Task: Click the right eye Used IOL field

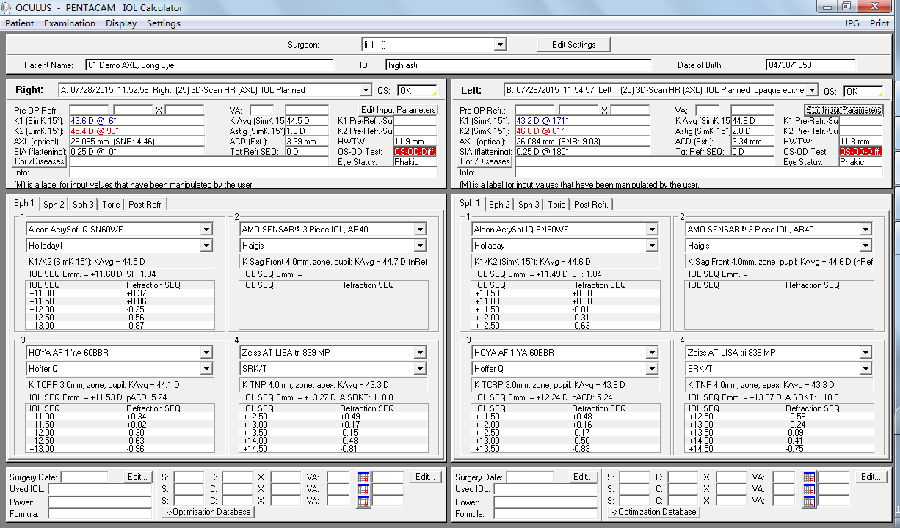Action: pyautogui.click(x=100, y=489)
